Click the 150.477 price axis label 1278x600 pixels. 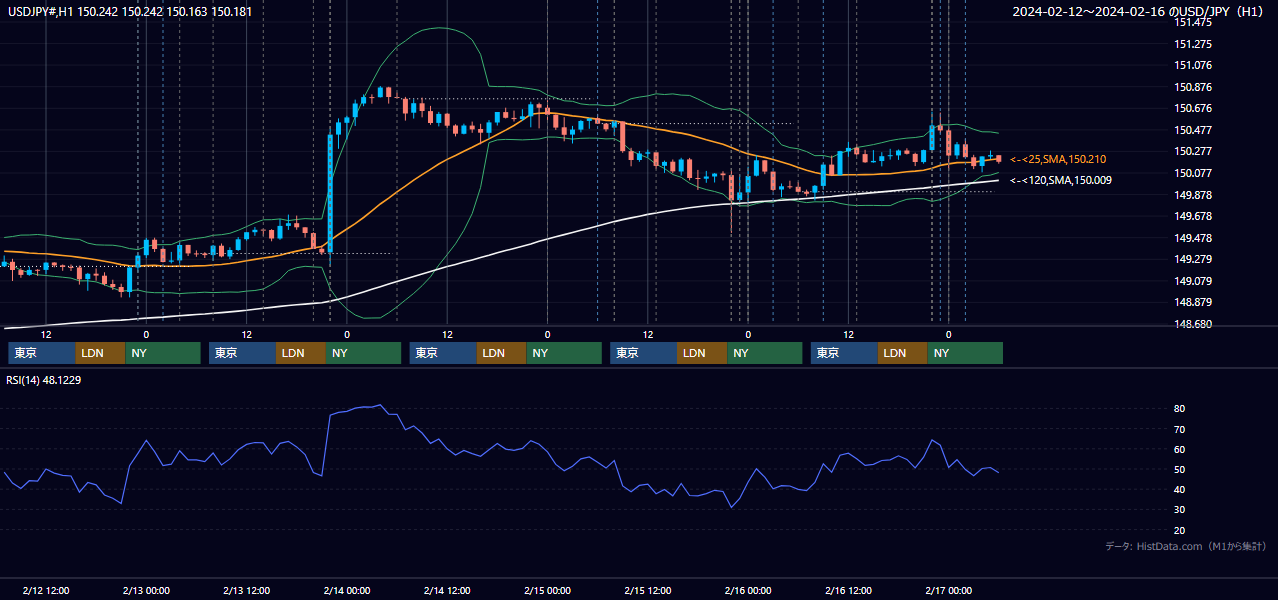pyautogui.click(x=1193, y=130)
